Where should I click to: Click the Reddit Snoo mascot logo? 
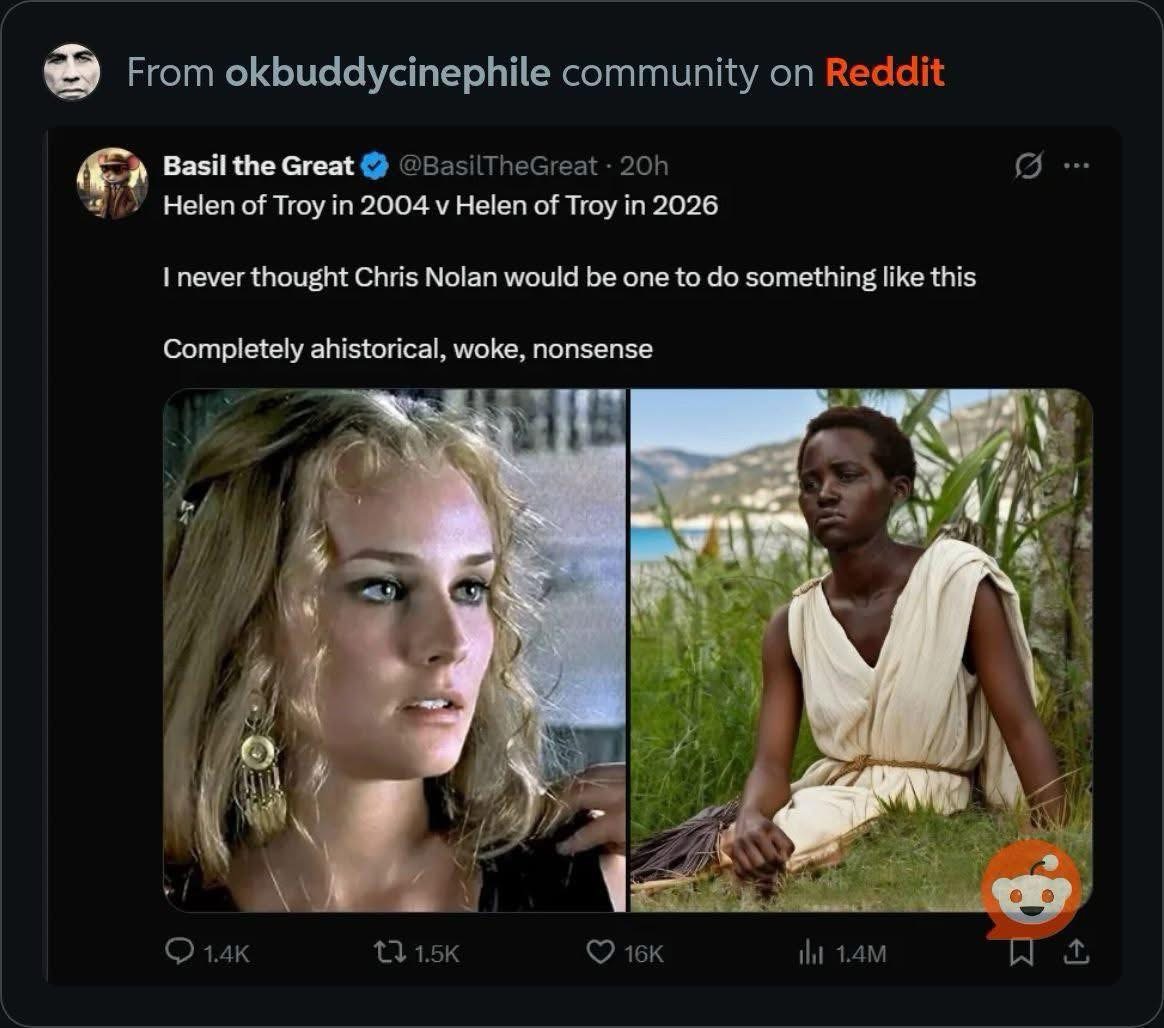[1031, 888]
